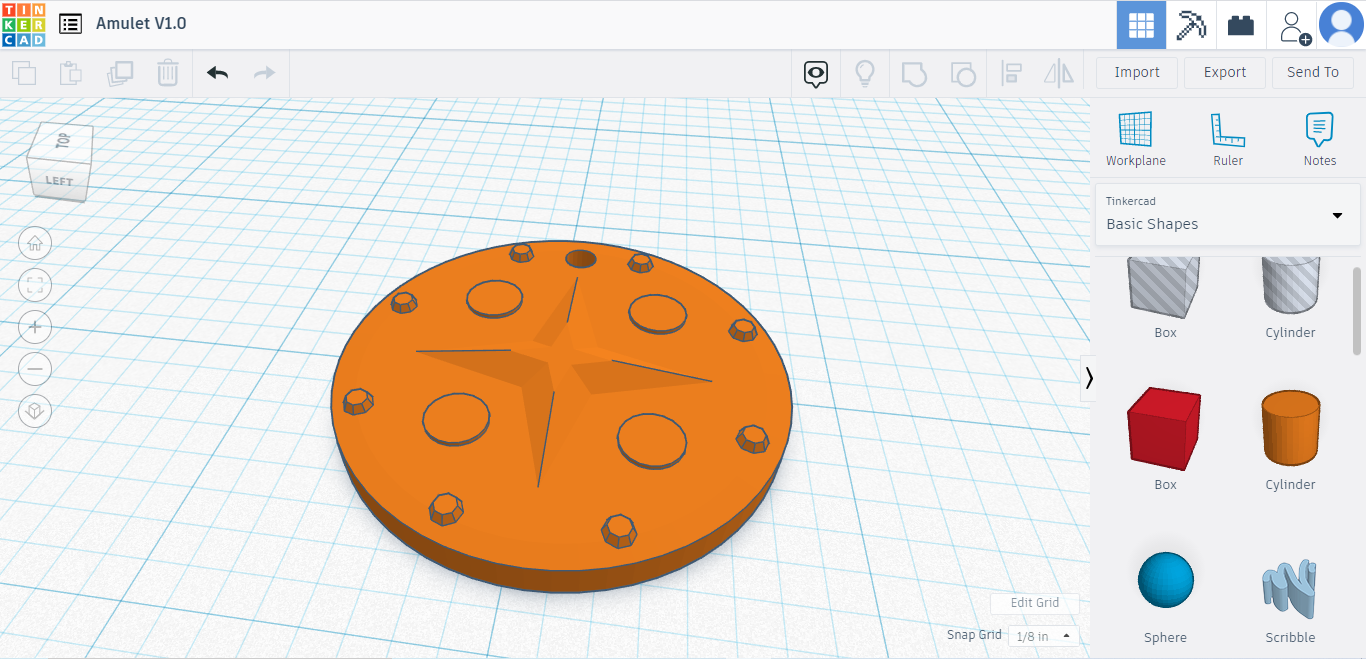Open the Tinkercad logo home link
The height and width of the screenshot is (659, 1366).
click(x=23, y=24)
